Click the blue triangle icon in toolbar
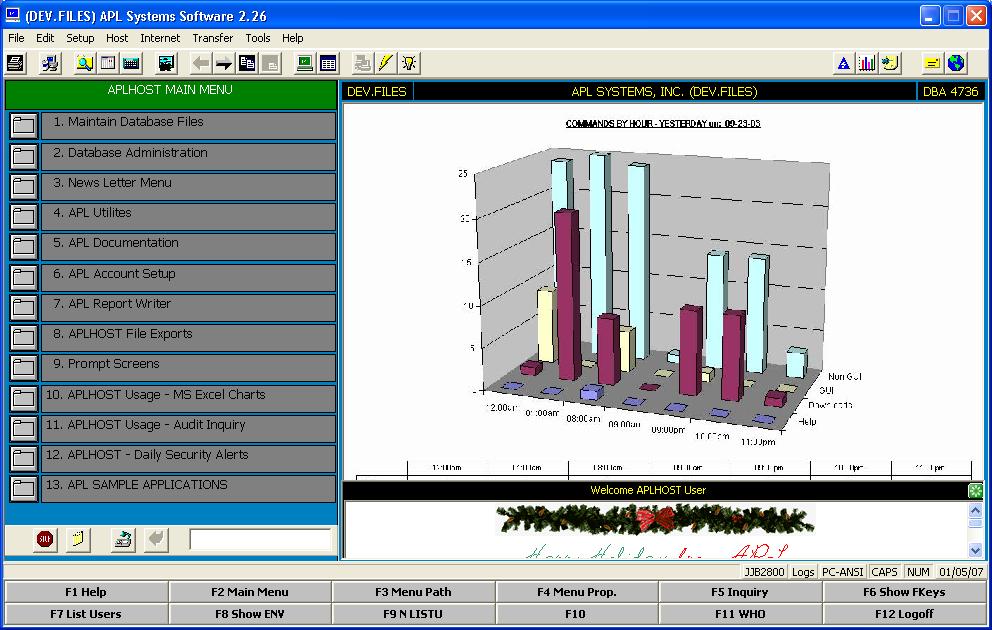This screenshot has height=630, width=992. (843, 63)
